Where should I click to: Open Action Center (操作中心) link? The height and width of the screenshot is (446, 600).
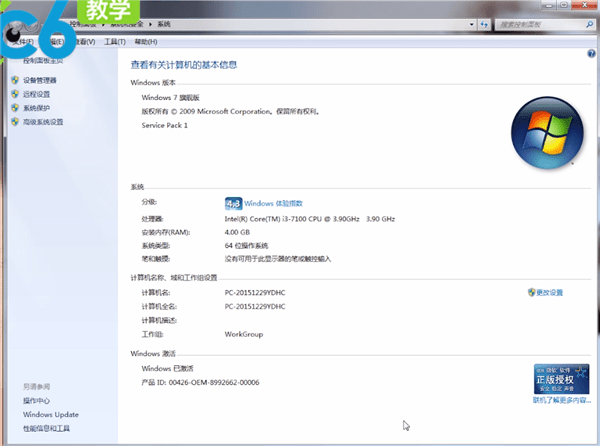[x=36, y=400]
